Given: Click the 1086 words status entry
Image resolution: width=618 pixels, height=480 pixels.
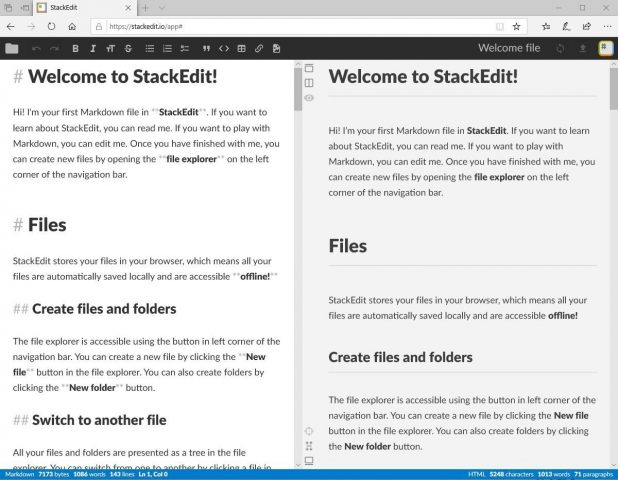Looking at the screenshot, I should 89,474.
